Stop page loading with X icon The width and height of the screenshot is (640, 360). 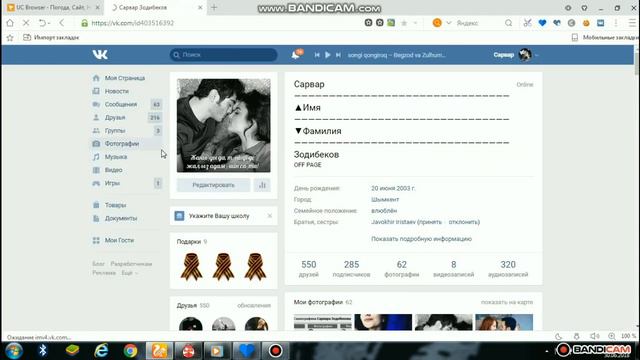click(26, 23)
